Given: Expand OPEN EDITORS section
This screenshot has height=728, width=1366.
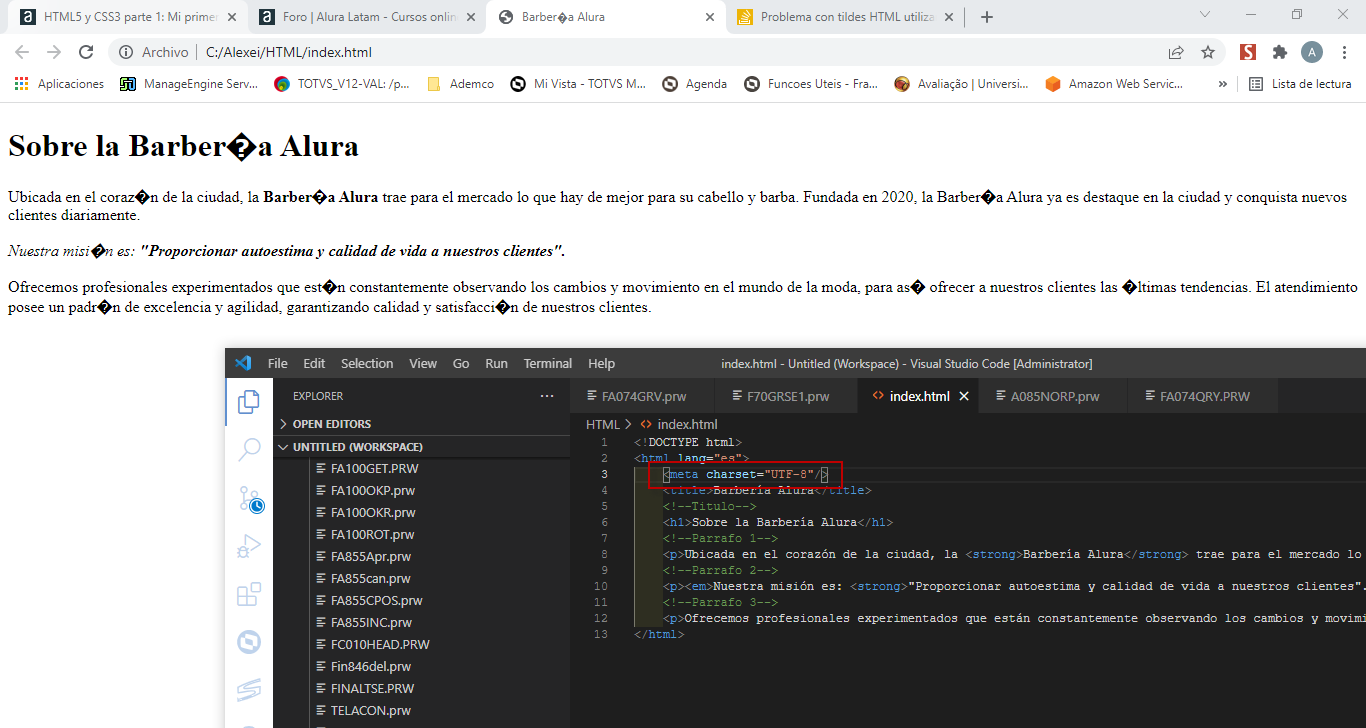Looking at the screenshot, I should pos(421,424).
